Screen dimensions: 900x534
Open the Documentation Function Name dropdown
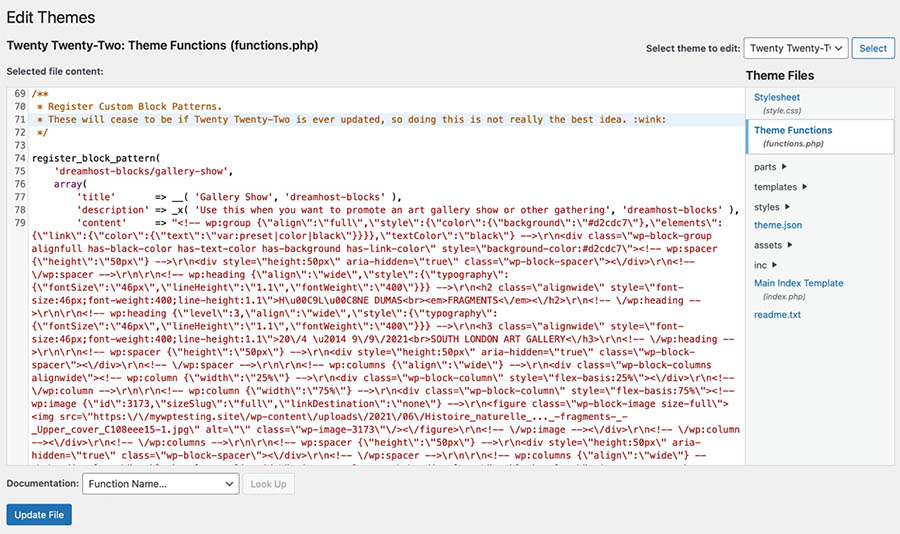coord(160,484)
